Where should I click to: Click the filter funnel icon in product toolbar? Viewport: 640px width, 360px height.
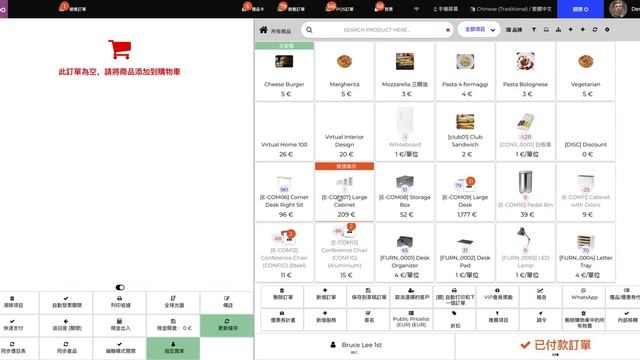point(533,29)
